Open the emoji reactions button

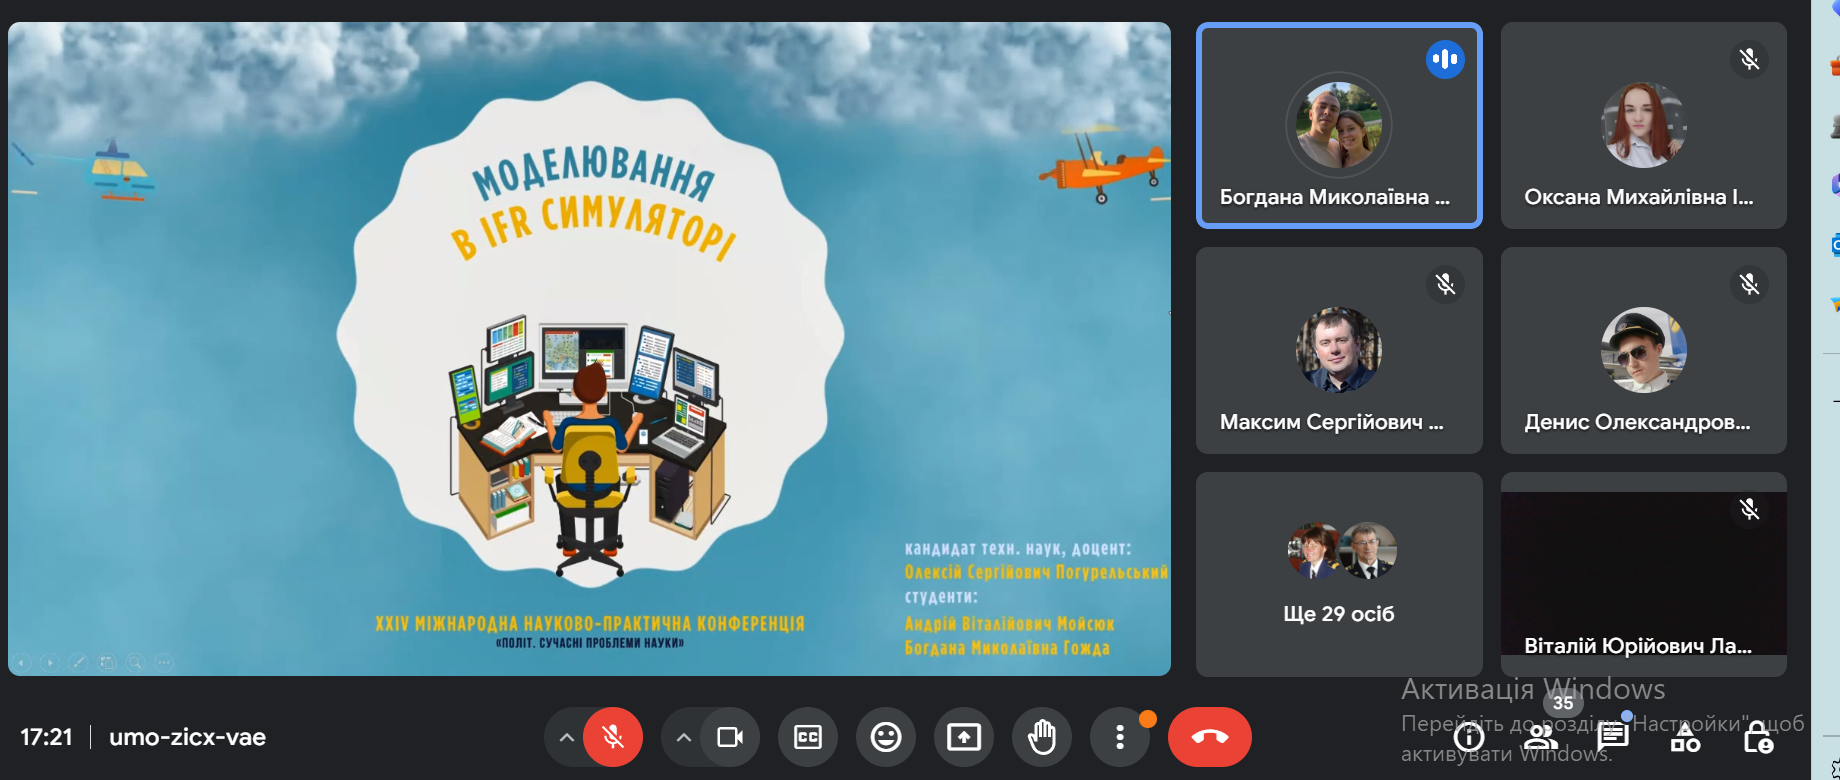[886, 737]
